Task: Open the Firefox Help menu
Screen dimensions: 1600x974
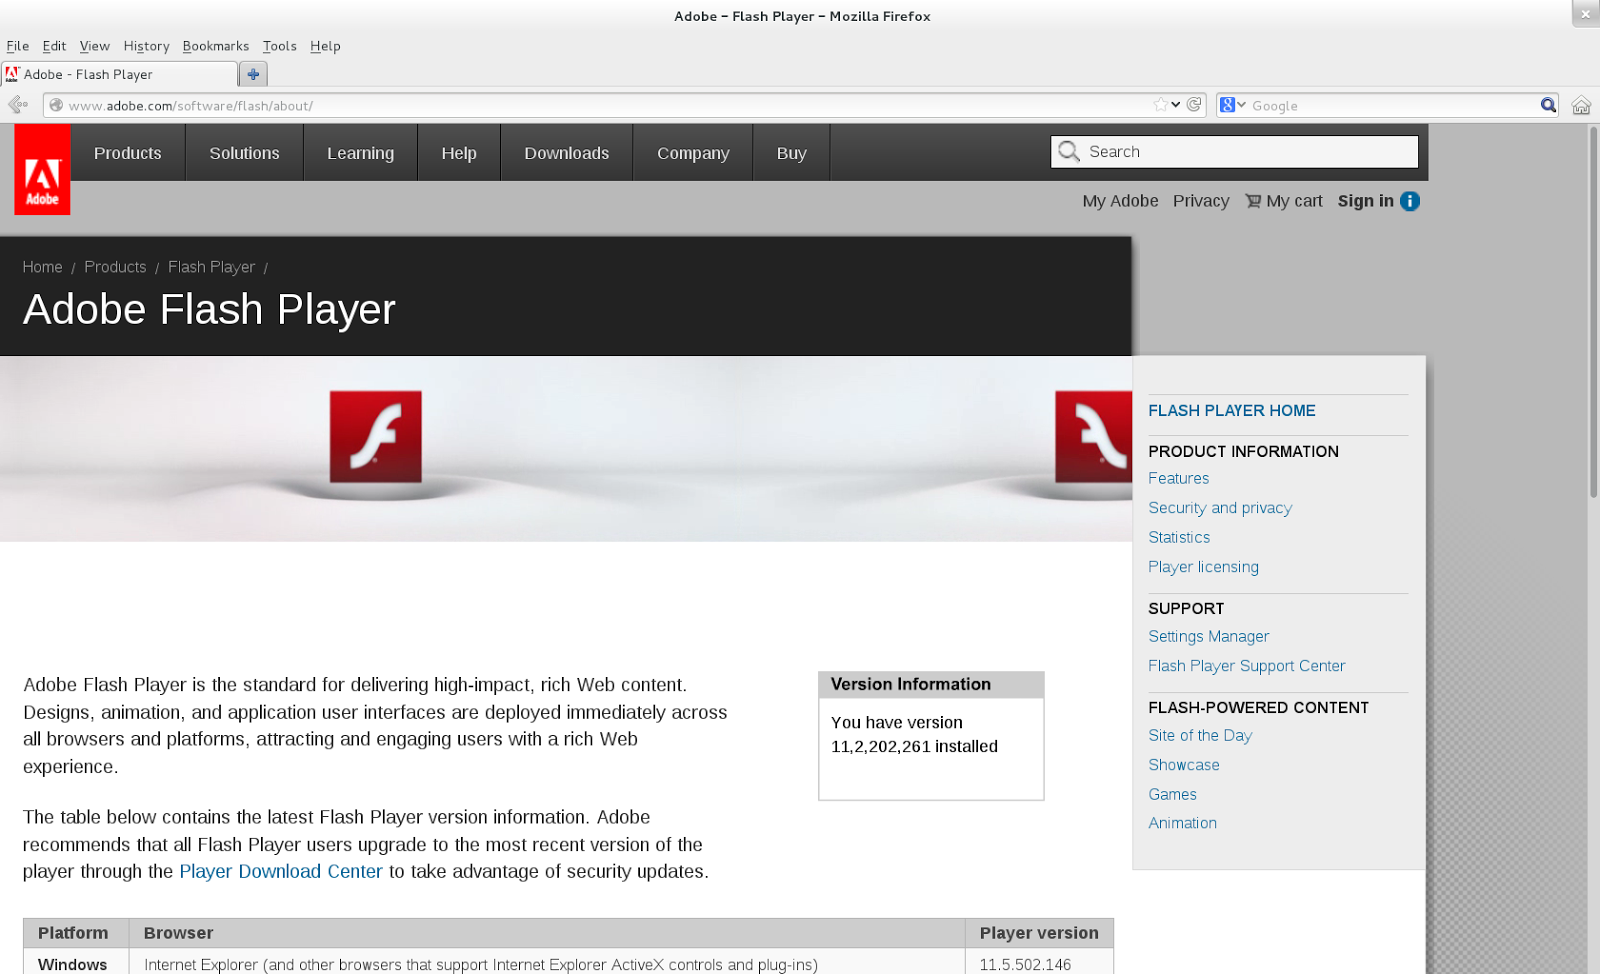Action: point(325,46)
